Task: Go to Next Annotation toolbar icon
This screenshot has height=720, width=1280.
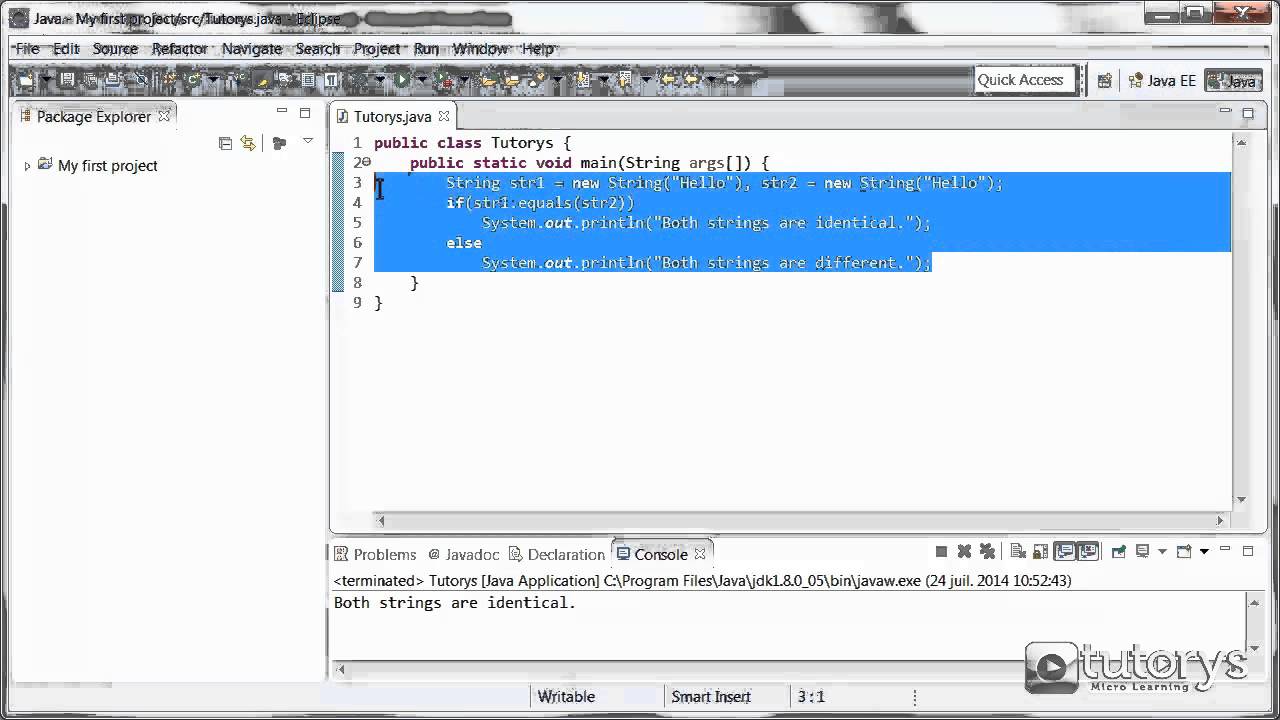Action: pyautogui.click(x=584, y=80)
